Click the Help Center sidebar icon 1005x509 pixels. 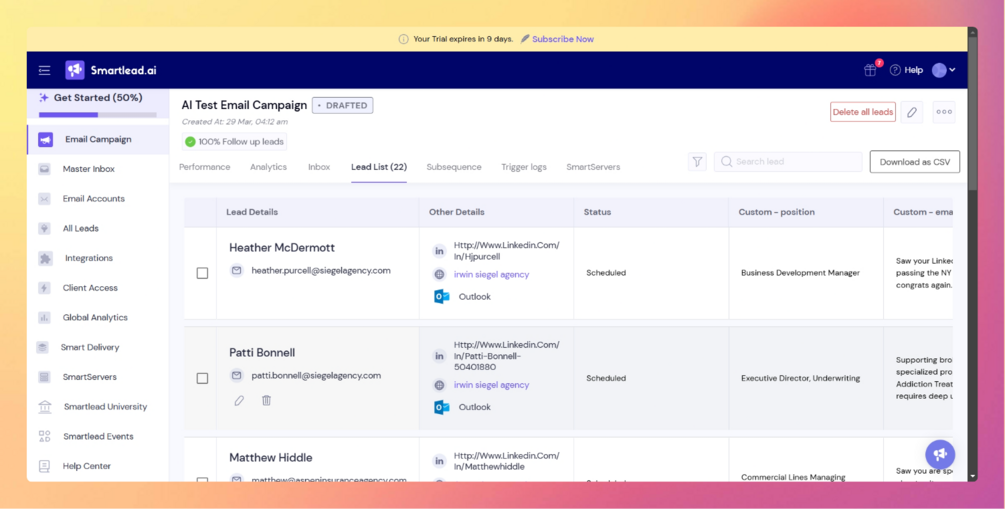click(x=44, y=466)
